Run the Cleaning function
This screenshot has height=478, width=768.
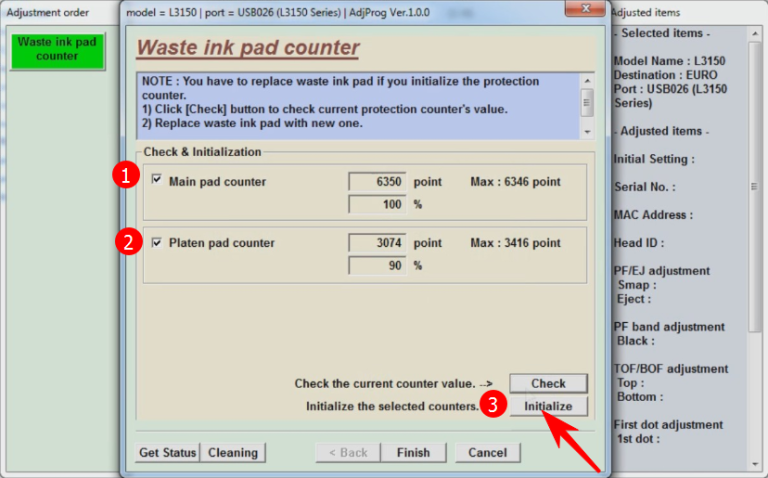pyautogui.click(x=233, y=452)
